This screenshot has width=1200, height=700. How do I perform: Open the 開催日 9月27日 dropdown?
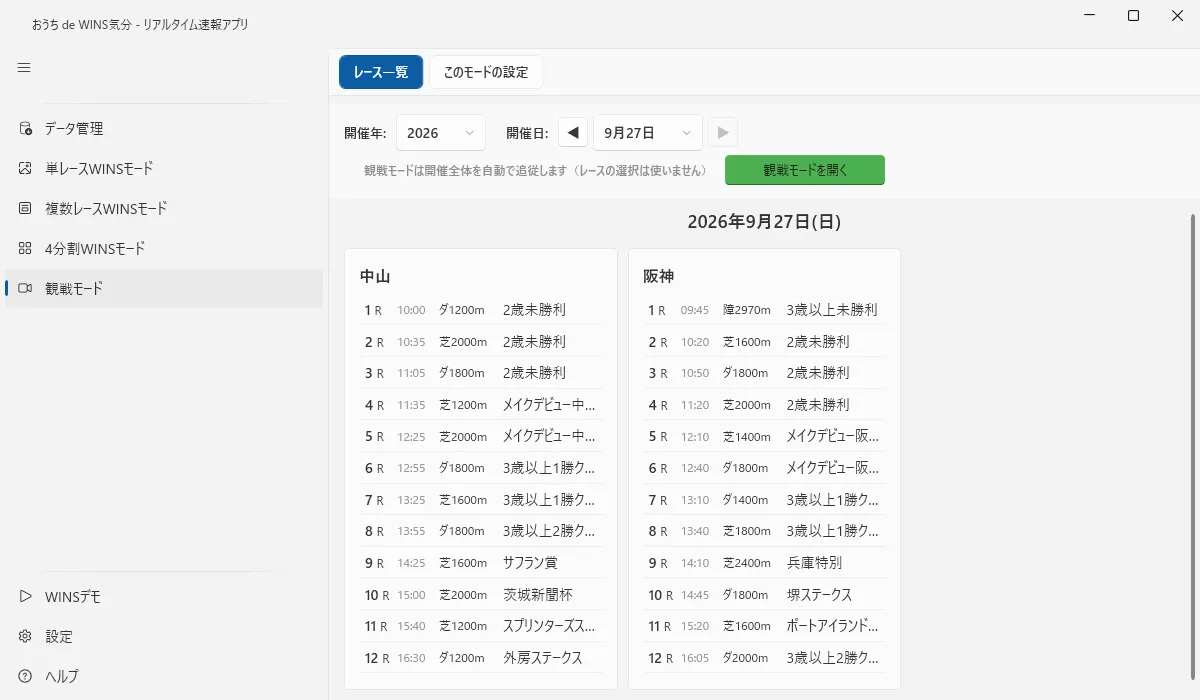click(x=648, y=132)
